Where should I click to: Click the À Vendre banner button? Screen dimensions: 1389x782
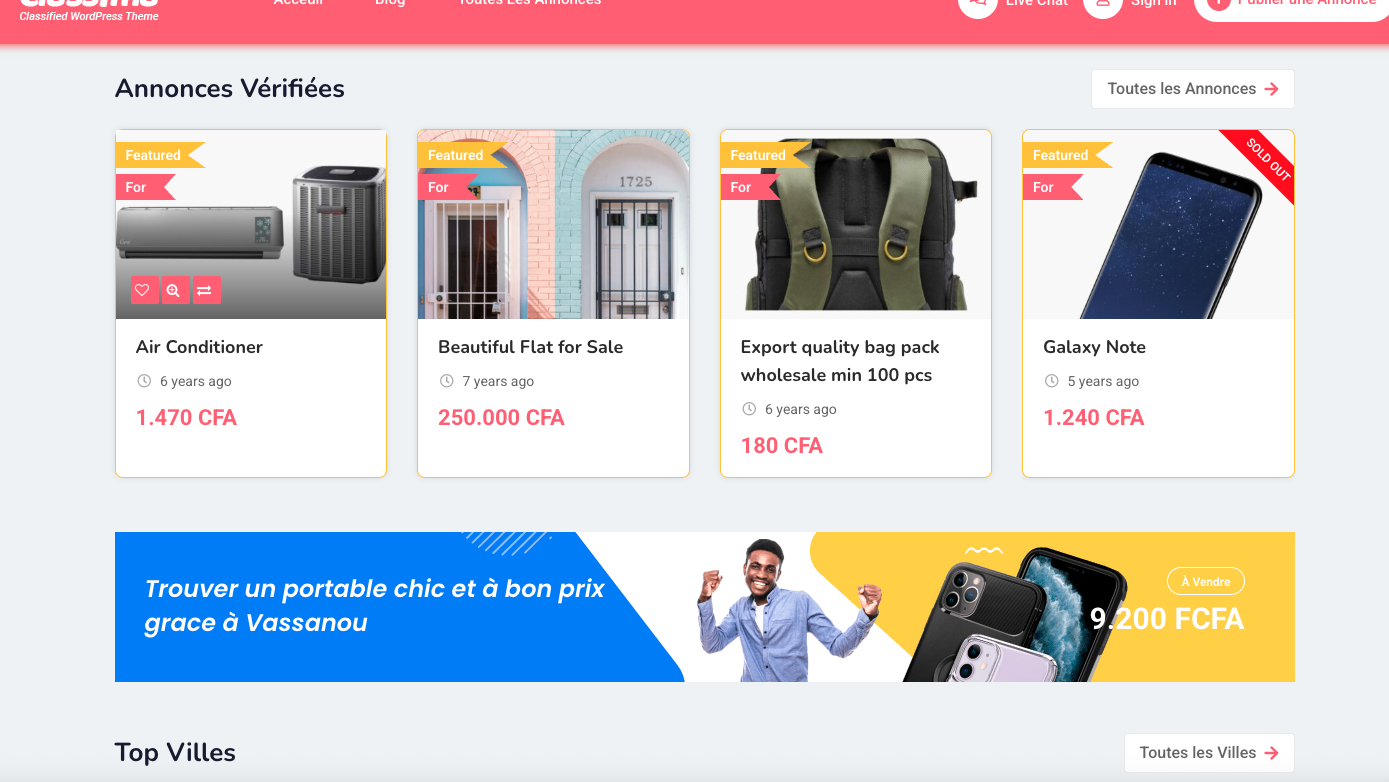(x=1206, y=581)
